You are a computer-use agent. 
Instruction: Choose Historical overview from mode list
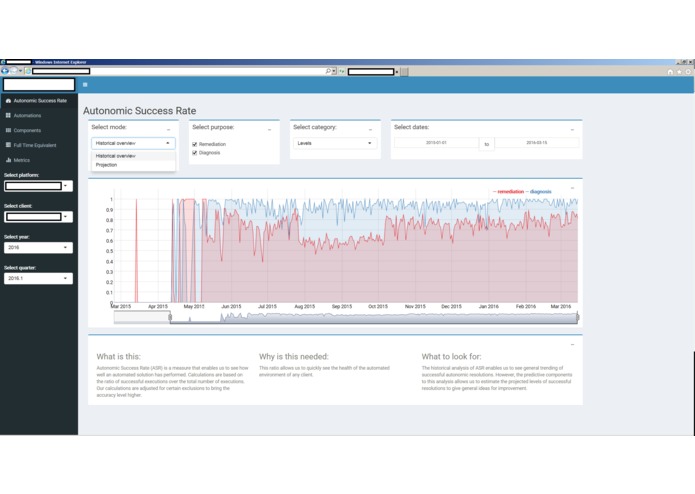(x=133, y=156)
